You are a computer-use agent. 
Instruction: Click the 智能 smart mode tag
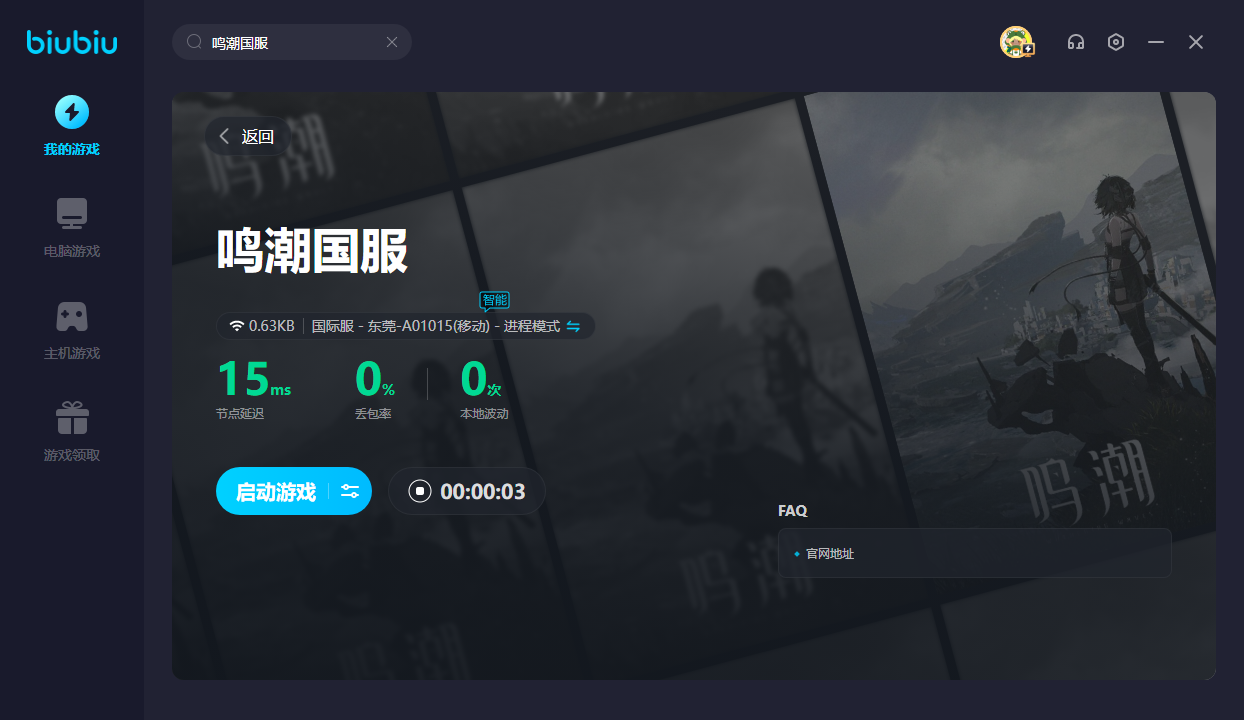(x=494, y=299)
